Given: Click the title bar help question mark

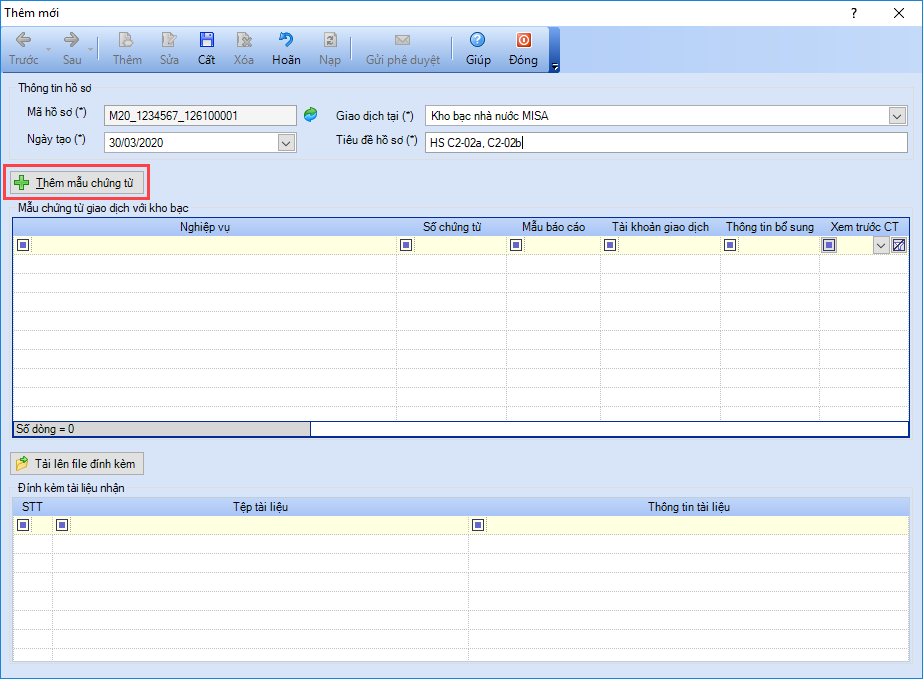Looking at the screenshot, I should click(x=854, y=13).
